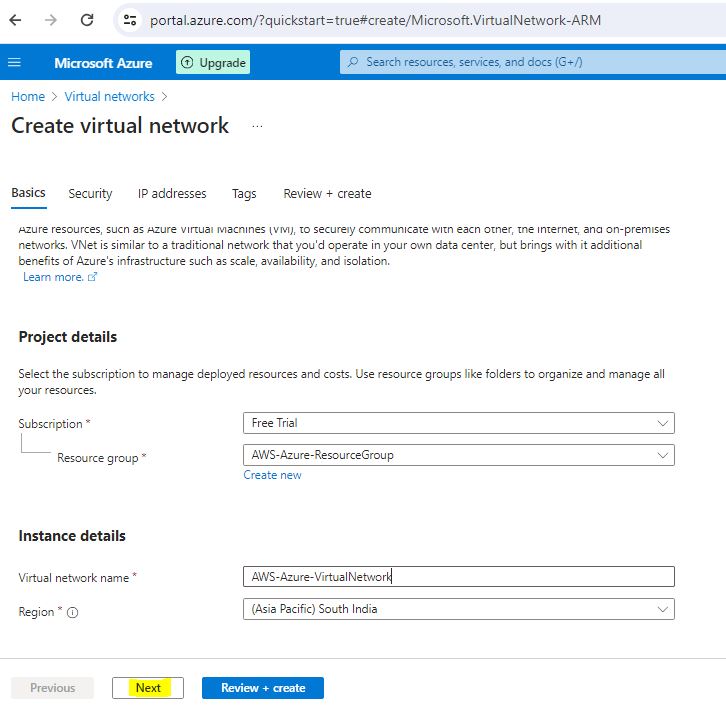The height and width of the screenshot is (710, 726).
Task: Switch to the IP addresses tab
Action: [x=172, y=194]
